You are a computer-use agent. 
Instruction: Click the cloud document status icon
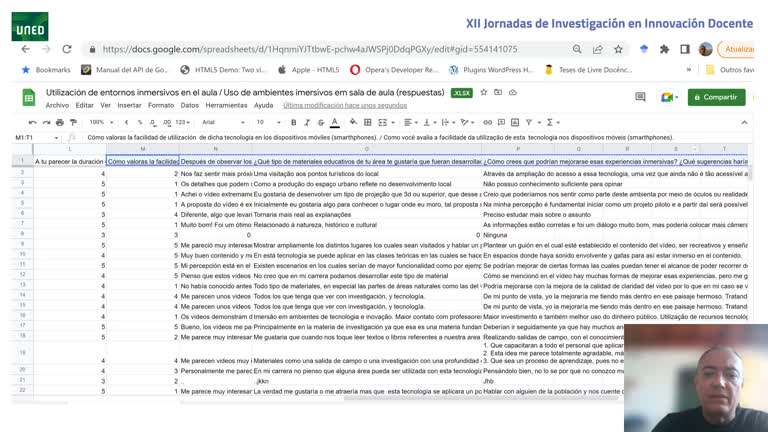[x=513, y=92]
